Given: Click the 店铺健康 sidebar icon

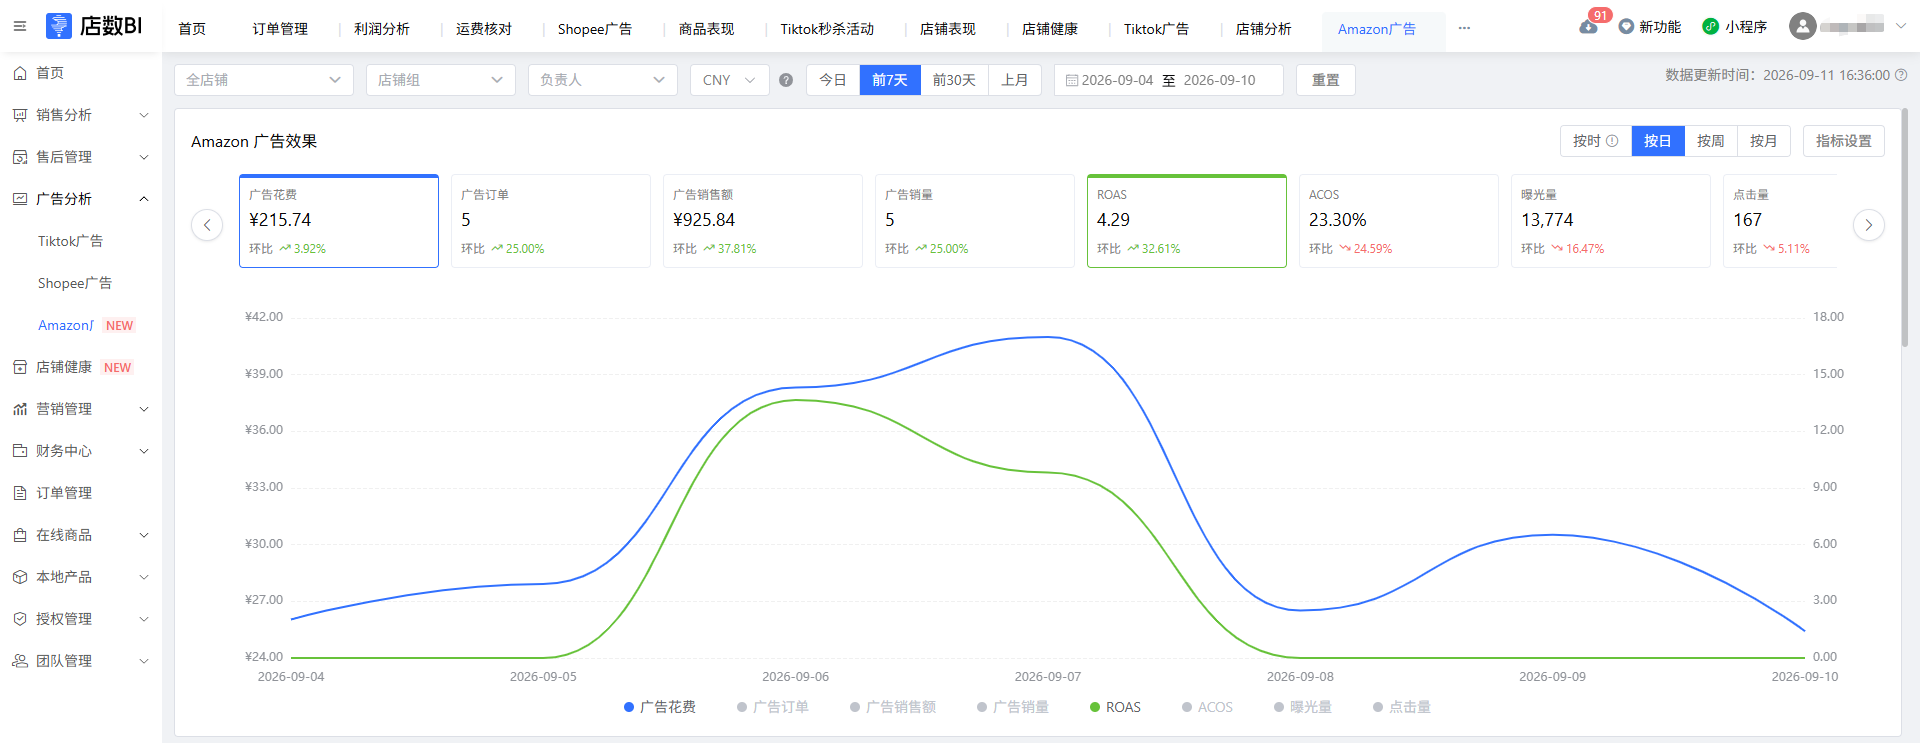Looking at the screenshot, I should 20,367.
